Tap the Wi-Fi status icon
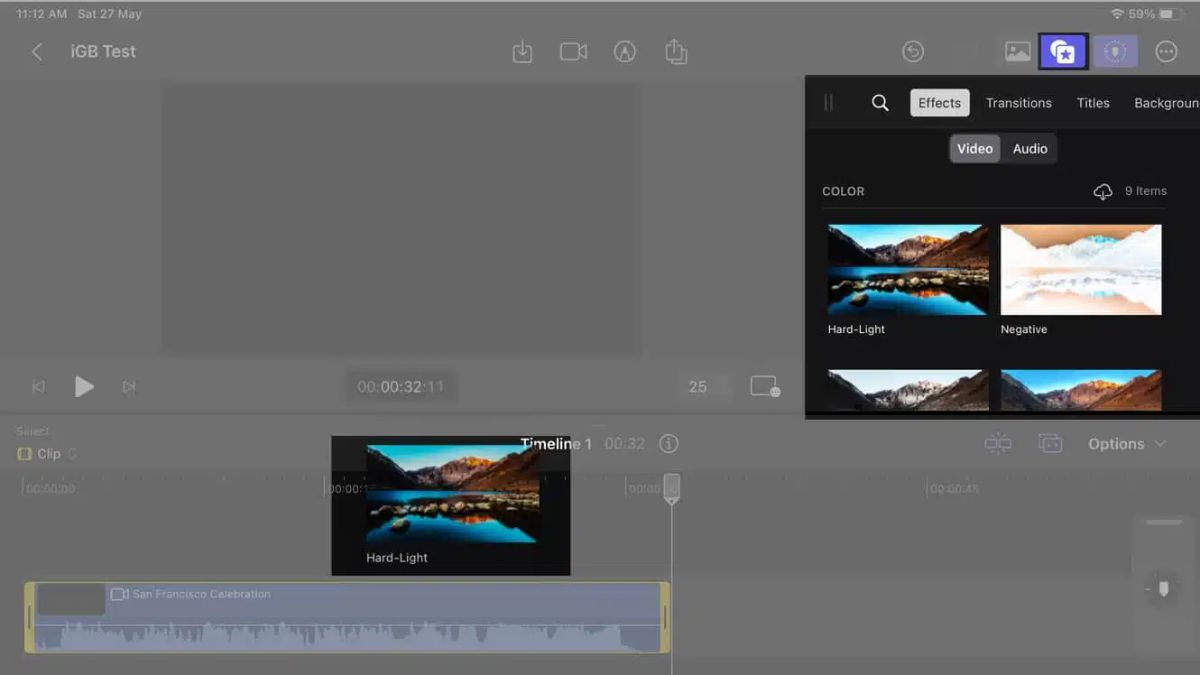Image resolution: width=1200 pixels, height=675 pixels. pos(1117,14)
